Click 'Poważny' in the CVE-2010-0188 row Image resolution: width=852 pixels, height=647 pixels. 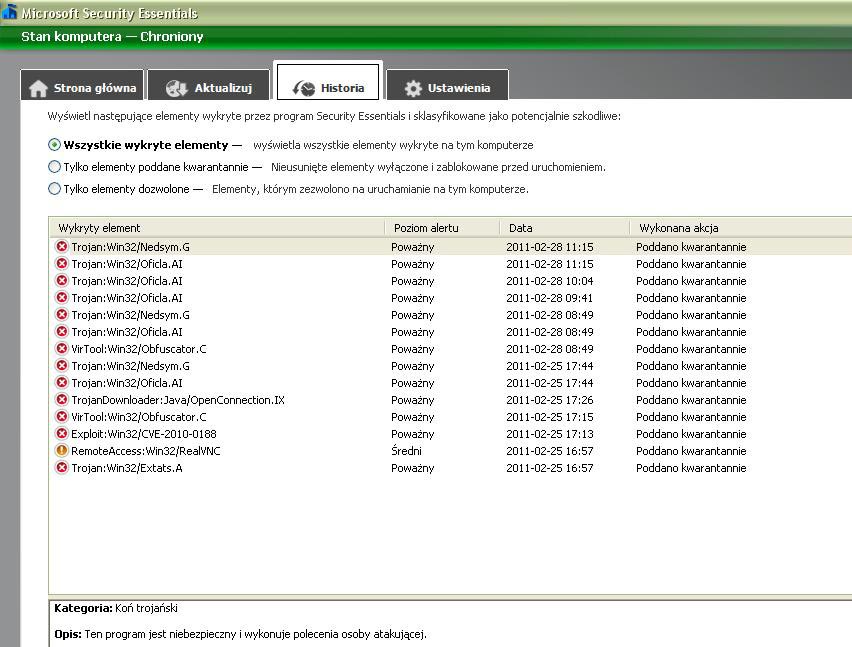[x=412, y=435]
